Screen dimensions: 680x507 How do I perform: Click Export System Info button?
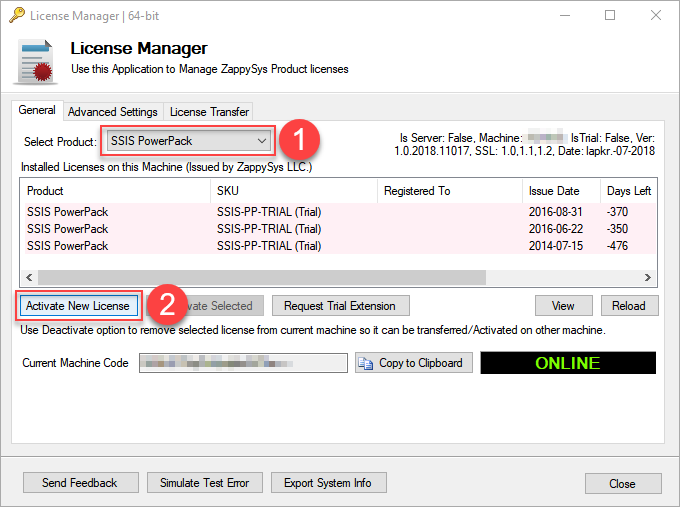(x=328, y=483)
